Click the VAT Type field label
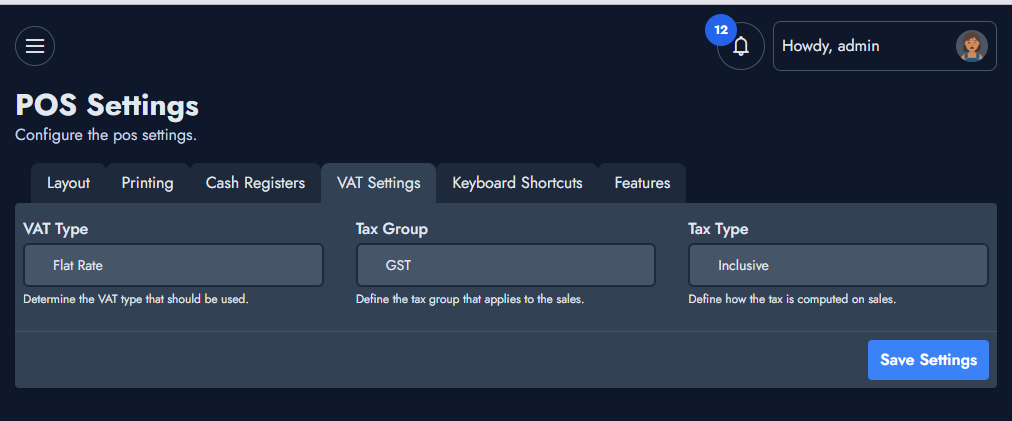The image size is (1012, 421). 56,229
